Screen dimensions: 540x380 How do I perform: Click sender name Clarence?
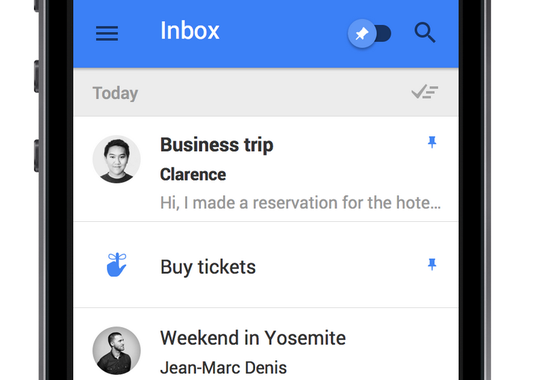(193, 174)
